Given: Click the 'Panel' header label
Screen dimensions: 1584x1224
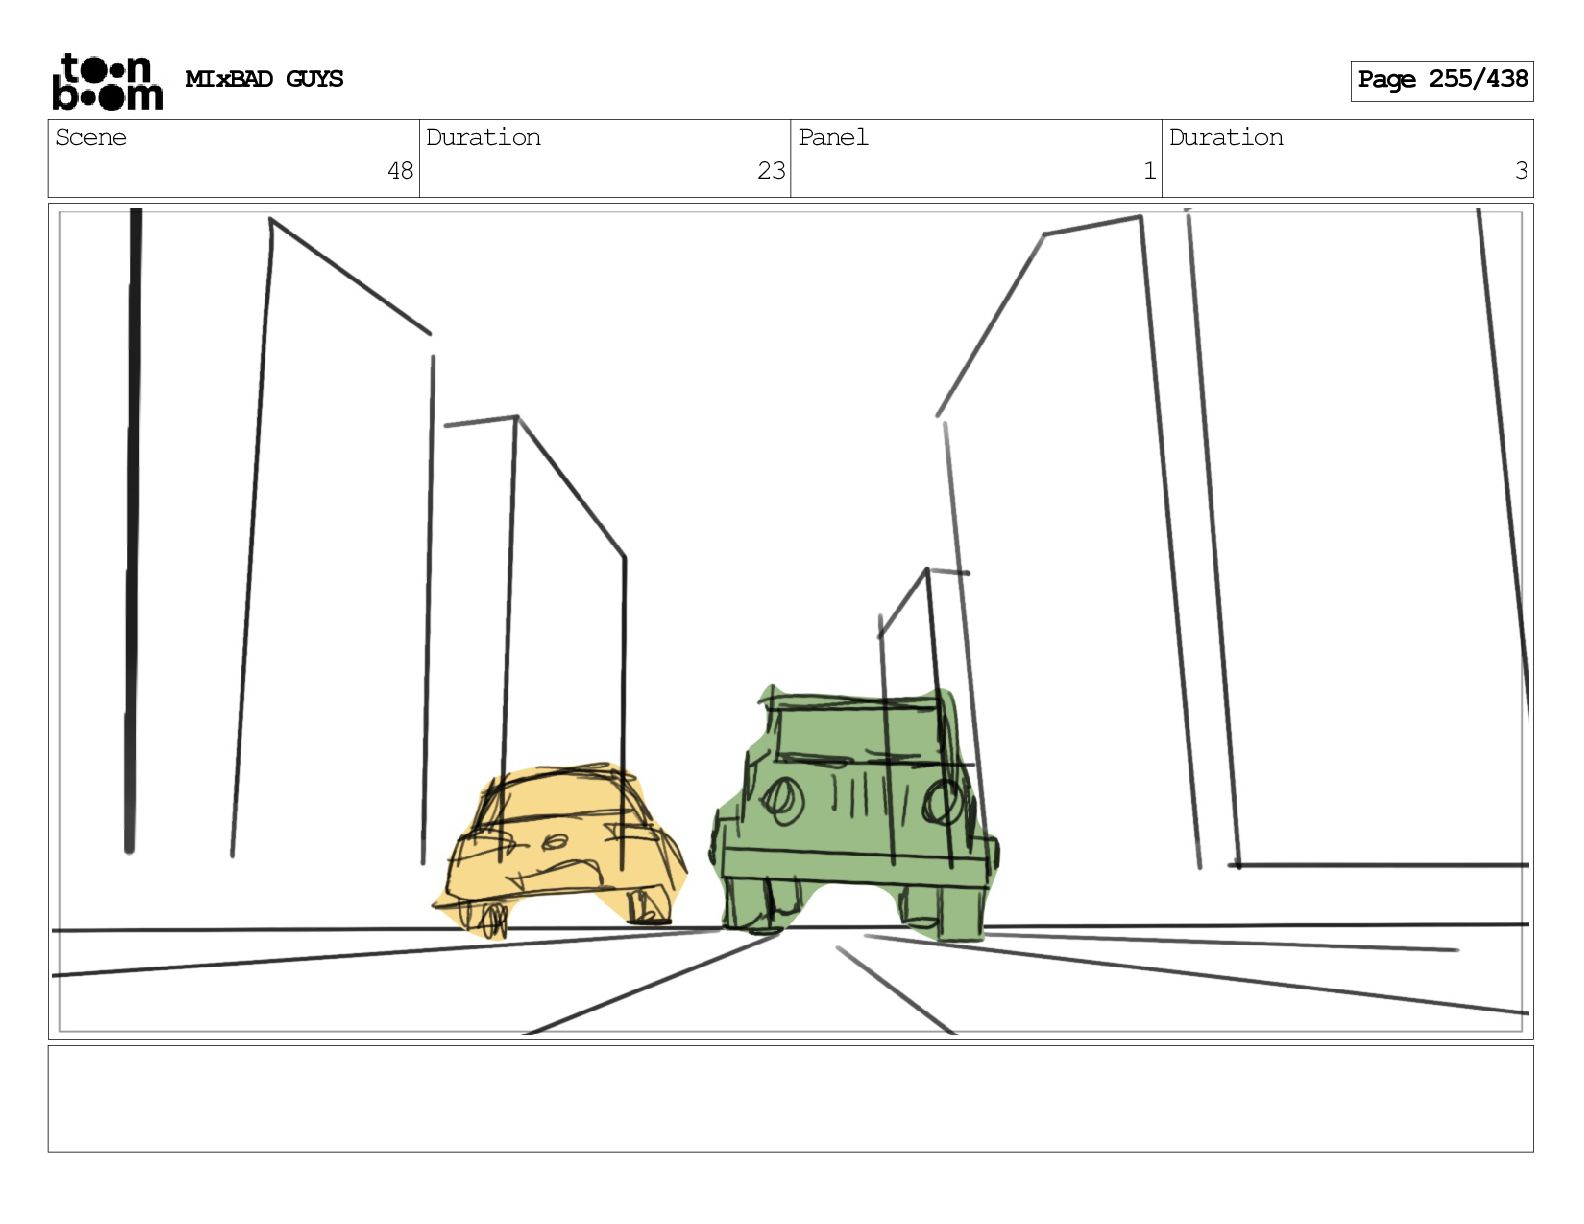Looking at the screenshot, I should [x=833, y=137].
